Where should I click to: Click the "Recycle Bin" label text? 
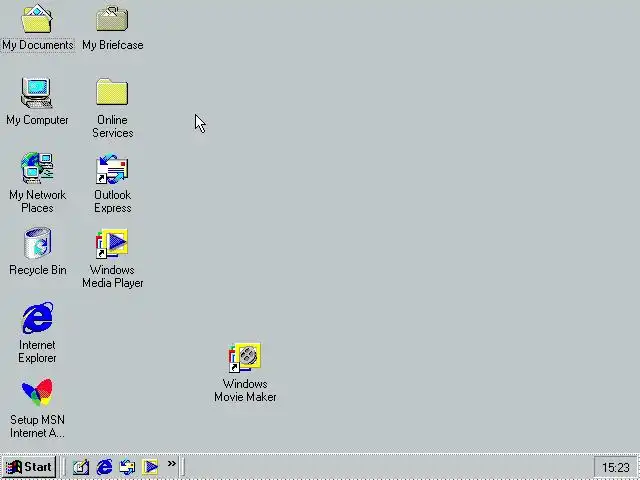tap(38, 270)
